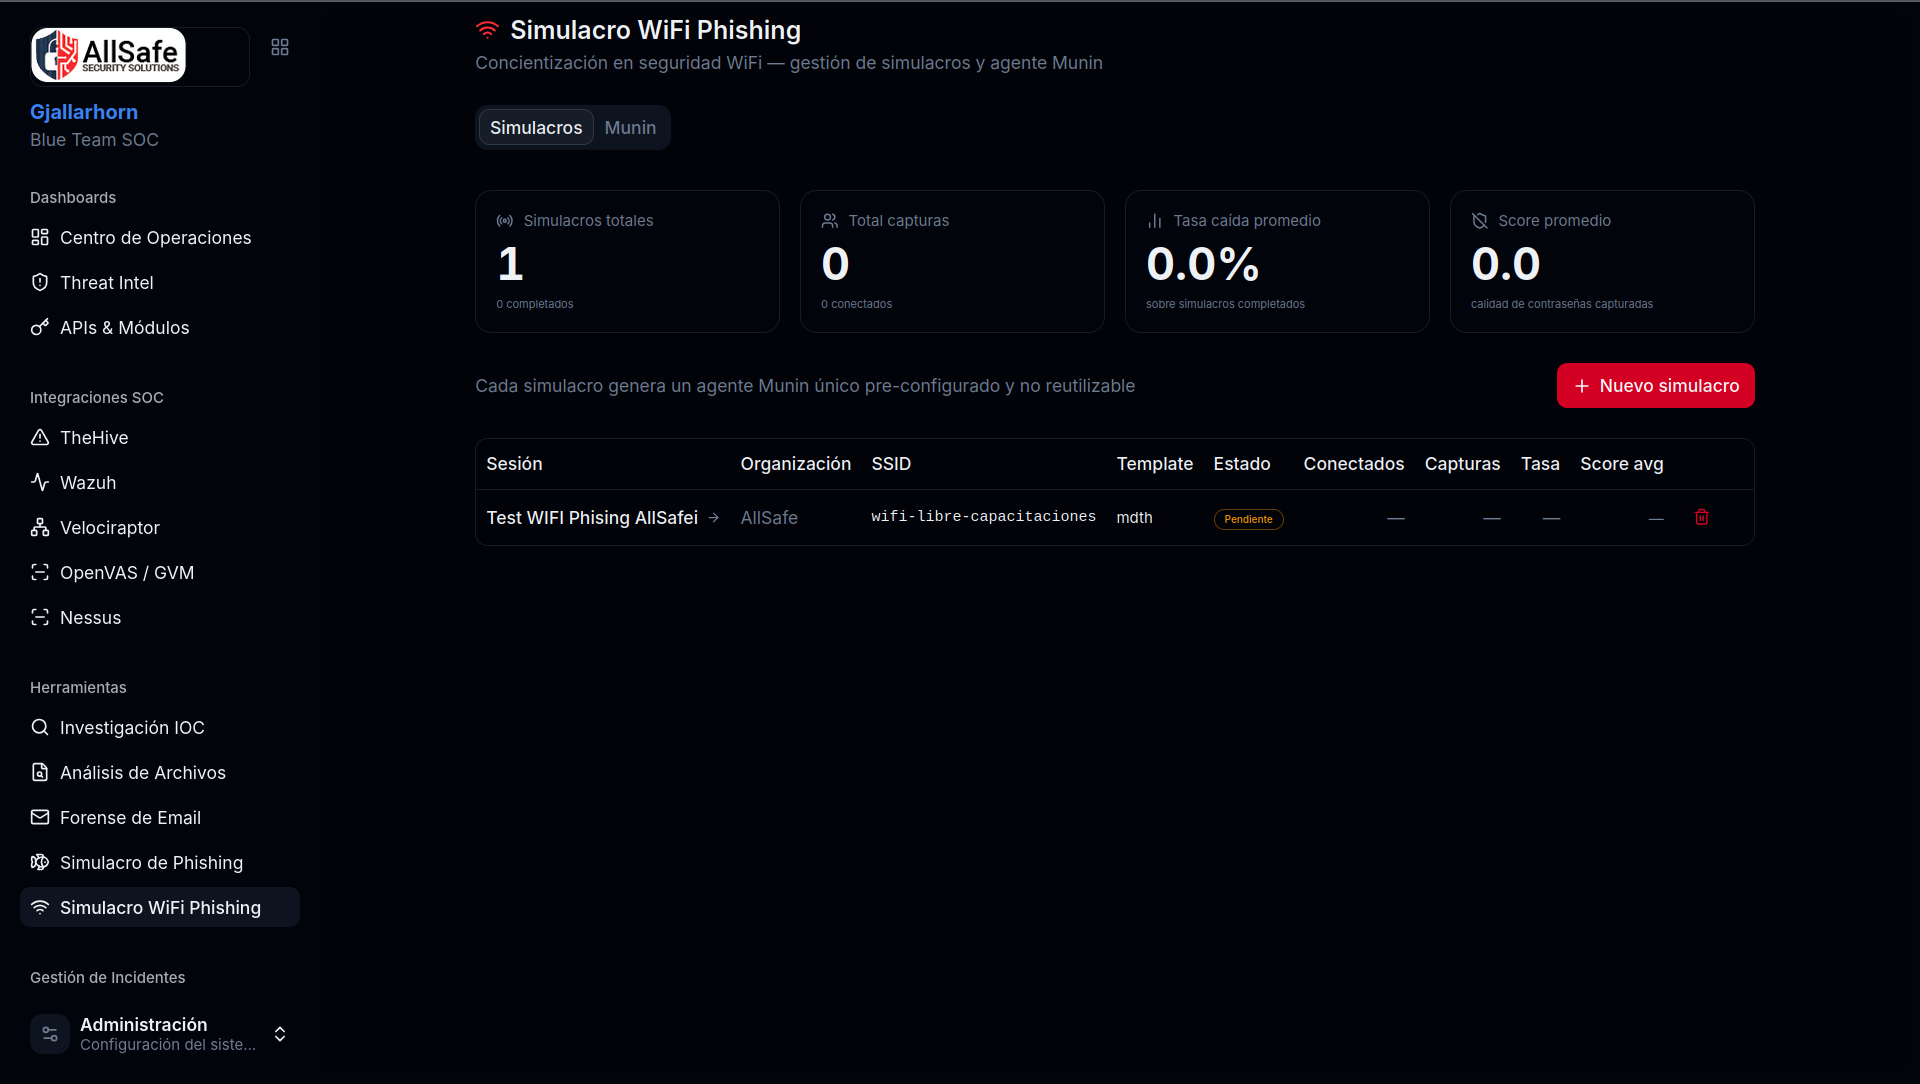Click the 0.0 Score promedio value

coord(1505,263)
